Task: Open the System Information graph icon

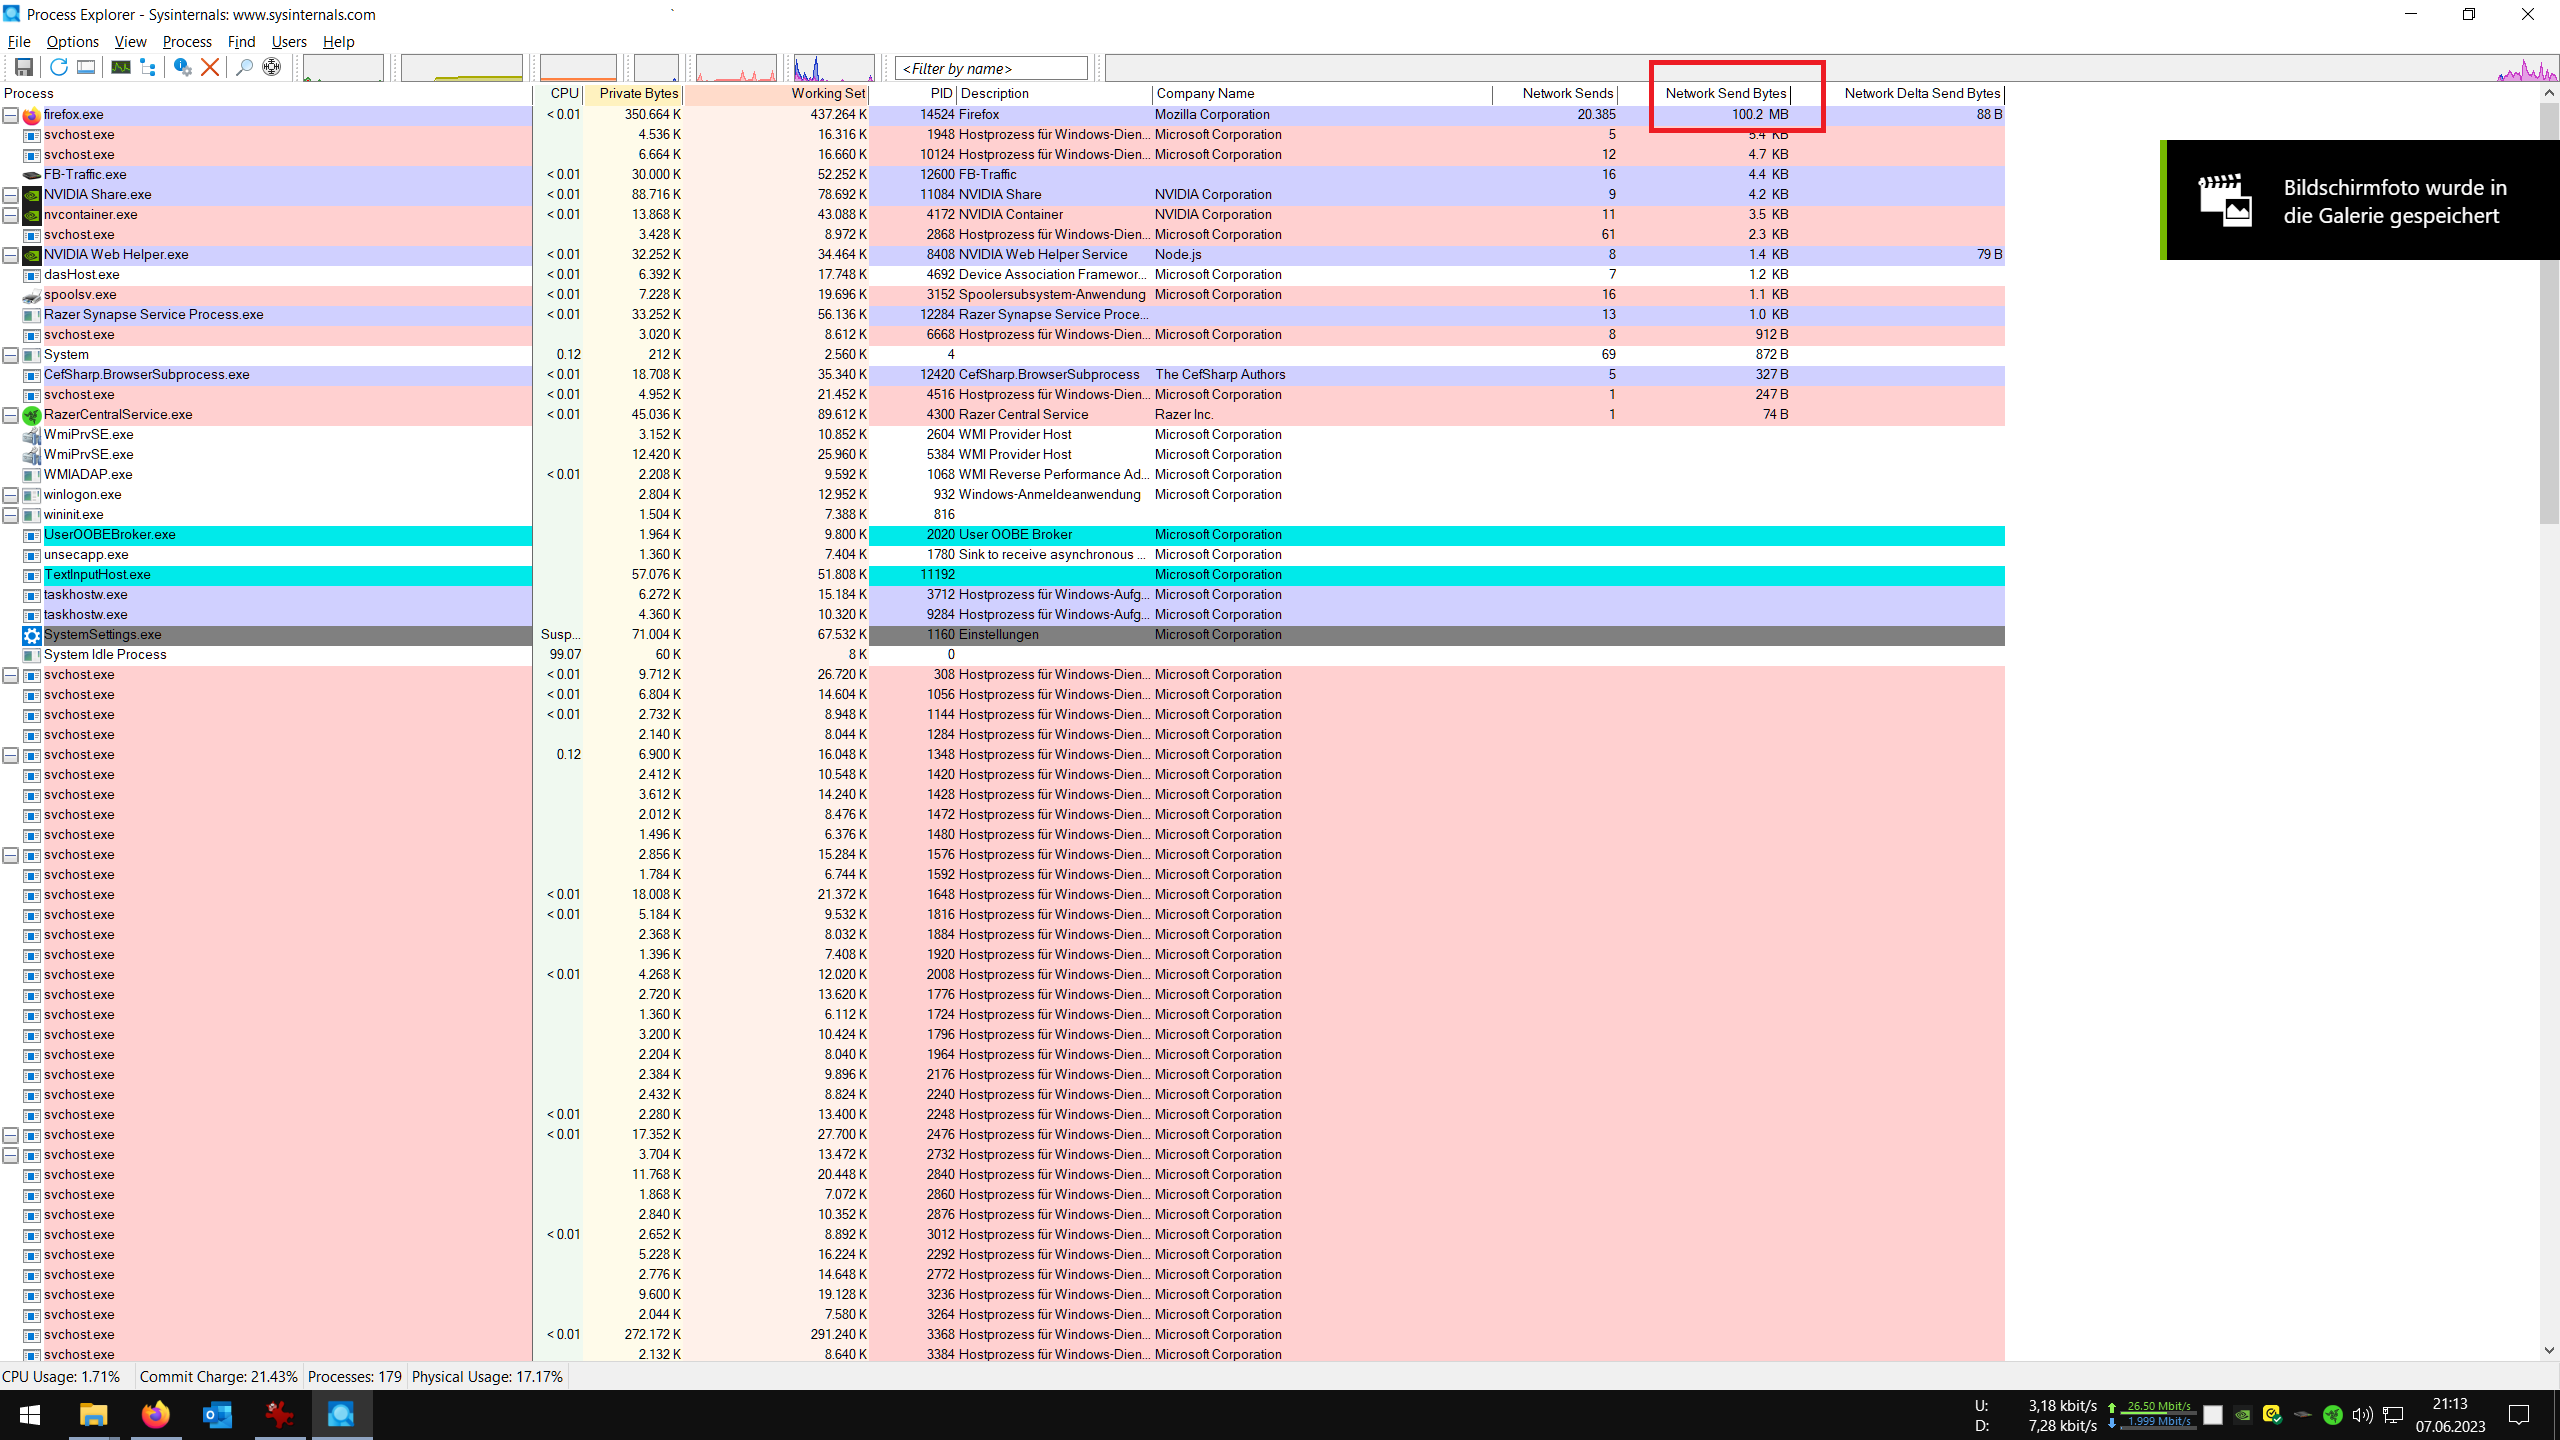Action: pyautogui.click(x=120, y=67)
